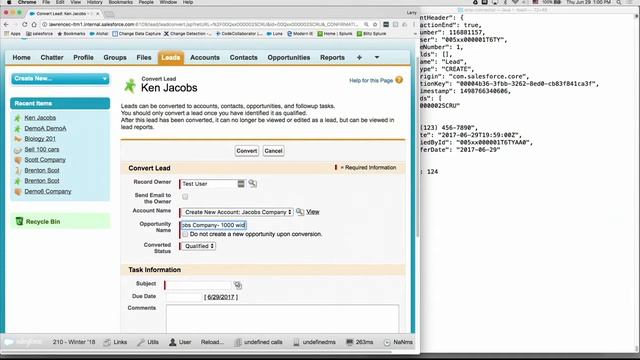Screen dimensions: 640x360
Task: Open Ken Jacobs recent item
Action: coord(40,118)
